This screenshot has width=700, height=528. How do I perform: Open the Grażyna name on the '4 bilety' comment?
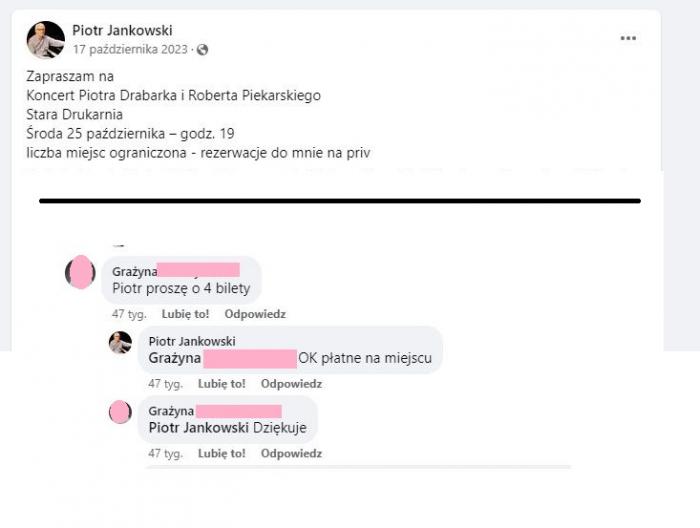click(134, 271)
